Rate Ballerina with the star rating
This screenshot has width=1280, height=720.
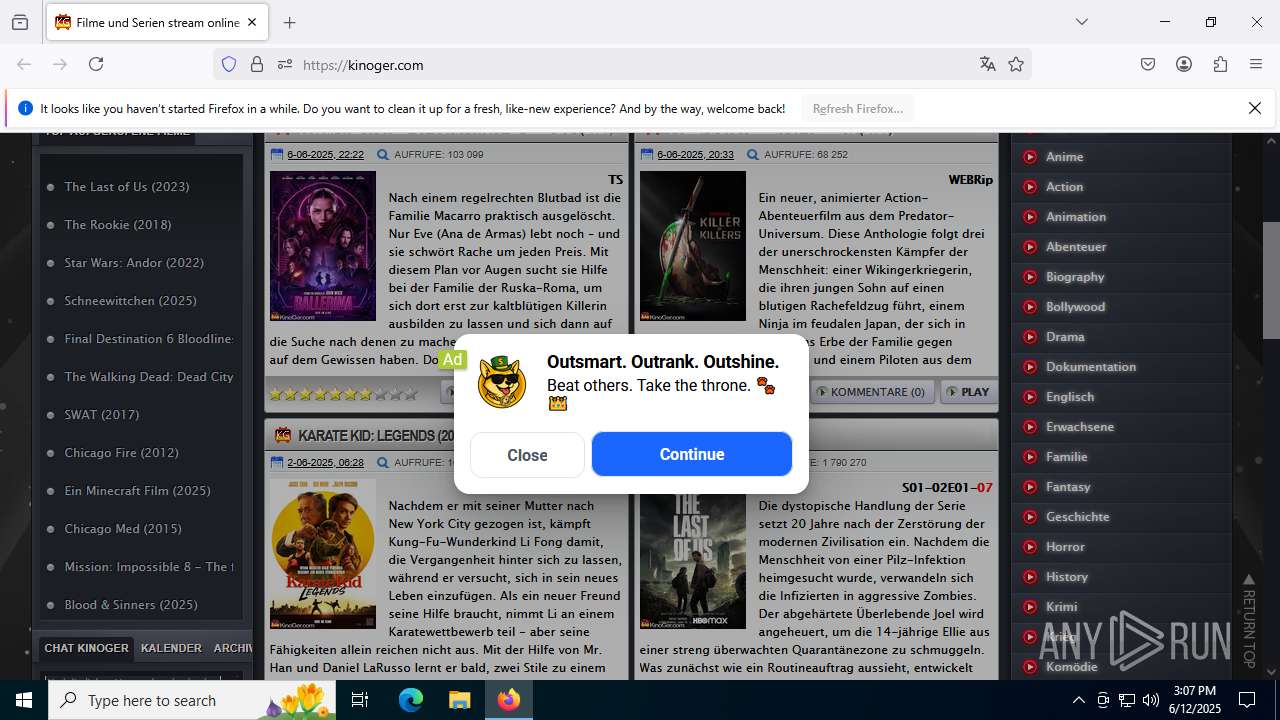point(343,393)
